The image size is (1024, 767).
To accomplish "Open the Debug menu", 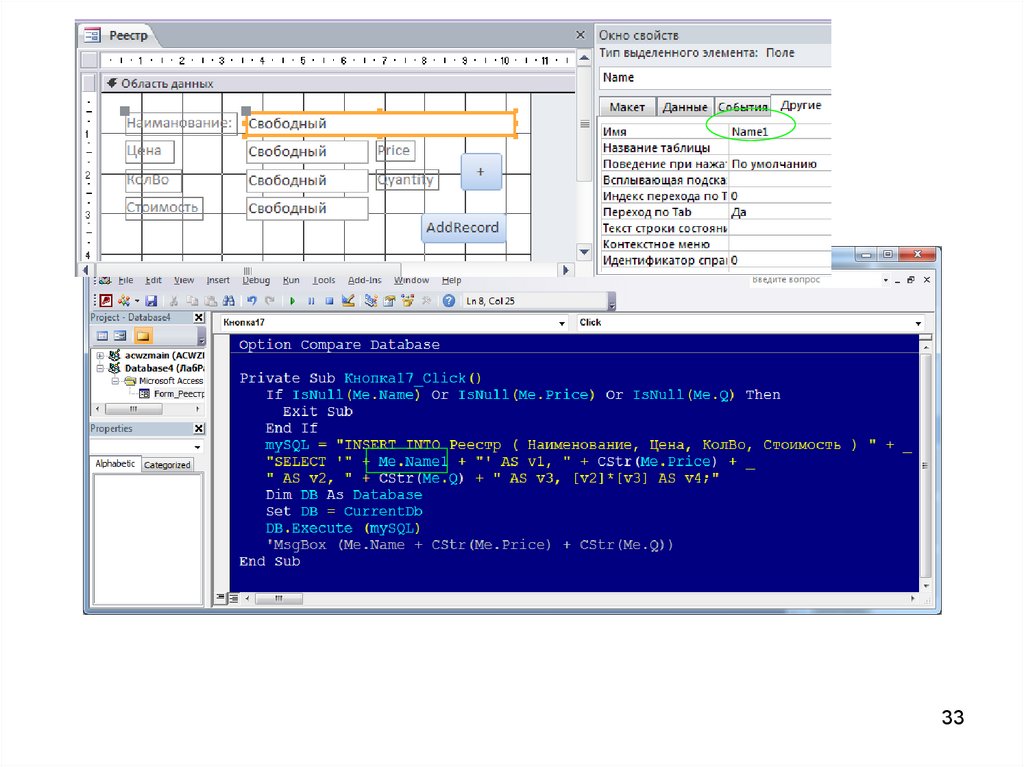I will pos(256,281).
